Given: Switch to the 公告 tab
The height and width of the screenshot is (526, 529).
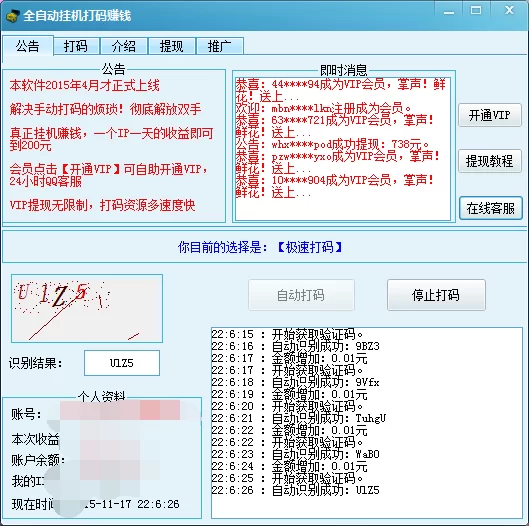Looking at the screenshot, I should [28, 46].
